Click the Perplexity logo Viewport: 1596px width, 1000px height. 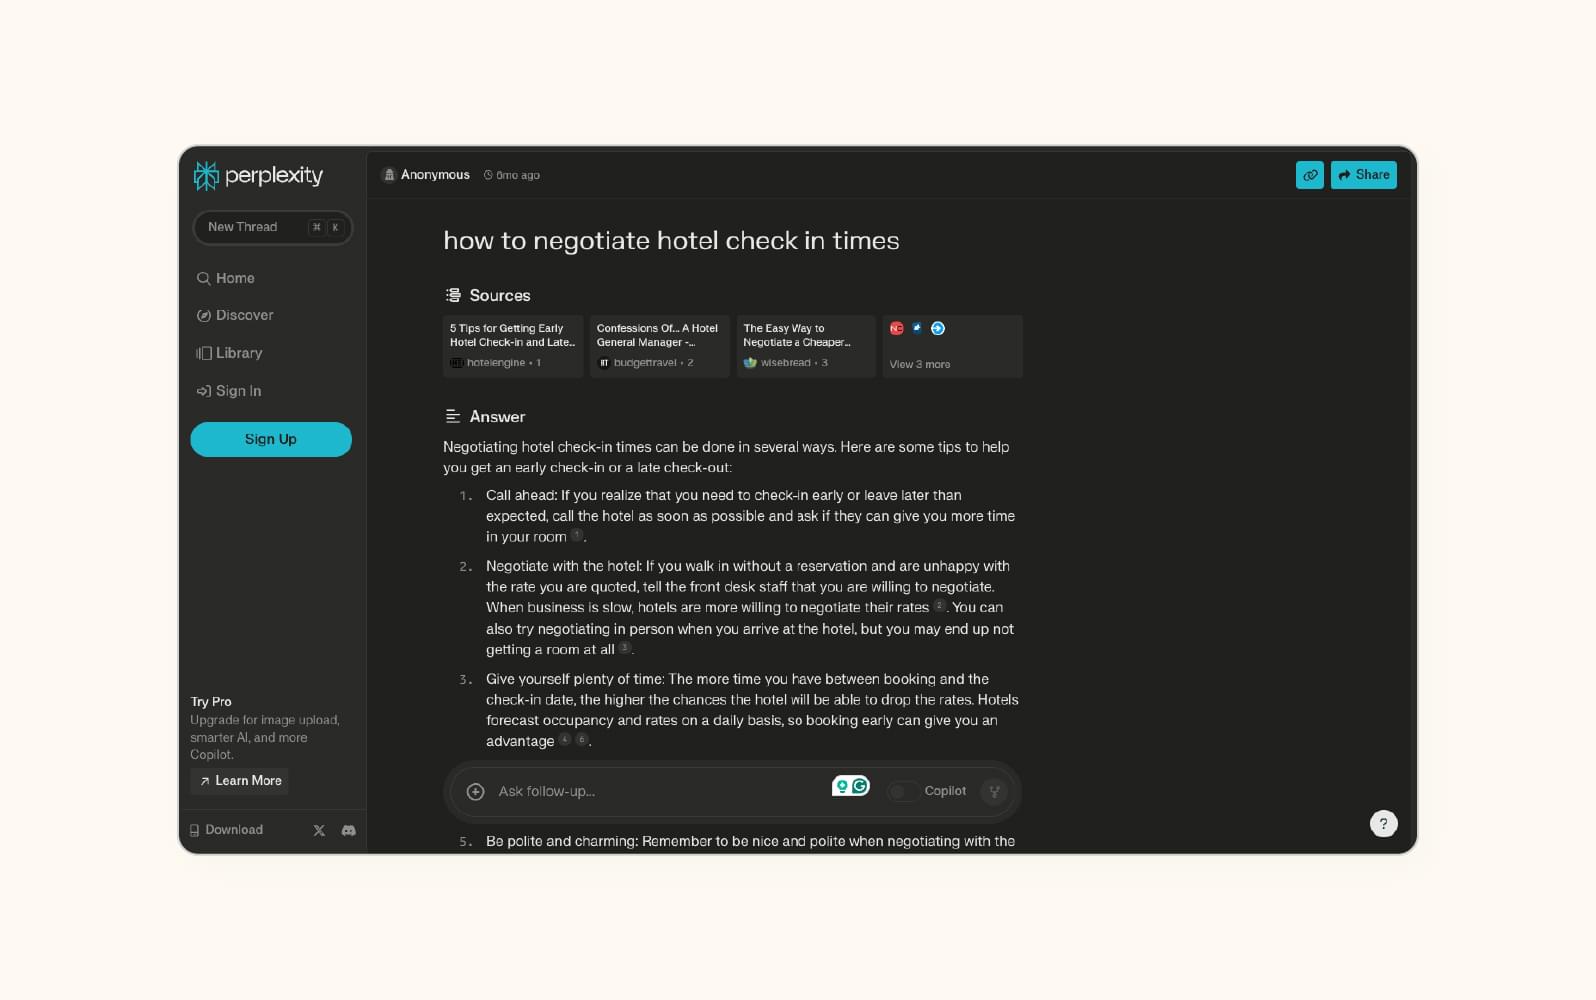tap(258, 176)
